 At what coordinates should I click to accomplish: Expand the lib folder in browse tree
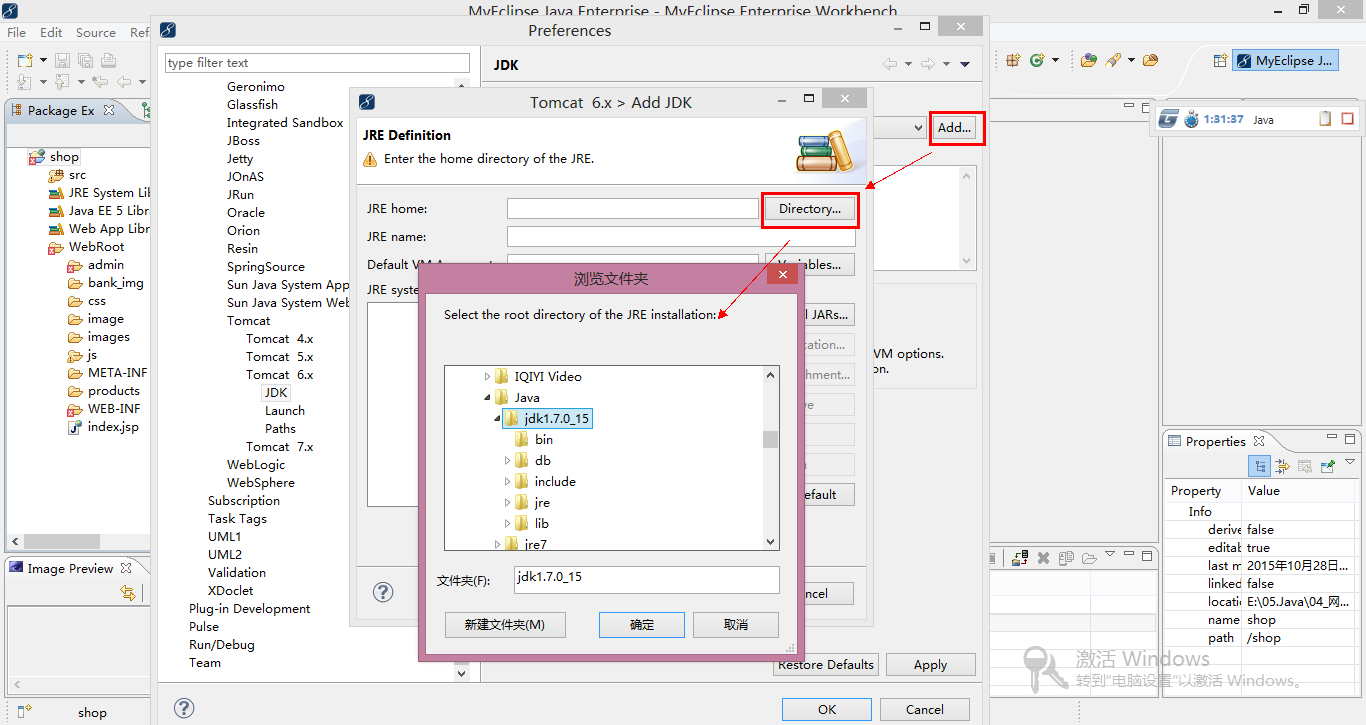coord(508,524)
